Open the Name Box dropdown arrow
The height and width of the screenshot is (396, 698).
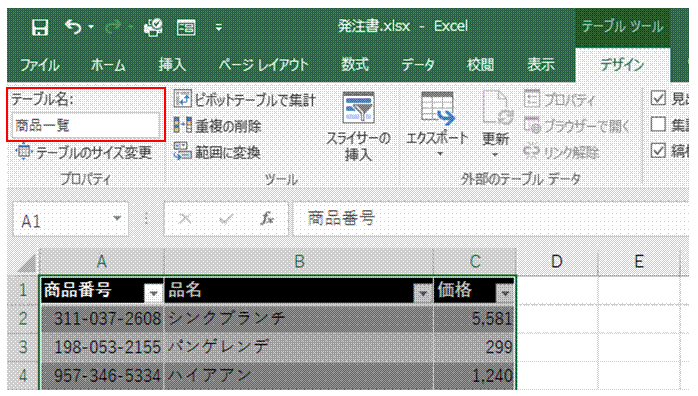pos(117,218)
